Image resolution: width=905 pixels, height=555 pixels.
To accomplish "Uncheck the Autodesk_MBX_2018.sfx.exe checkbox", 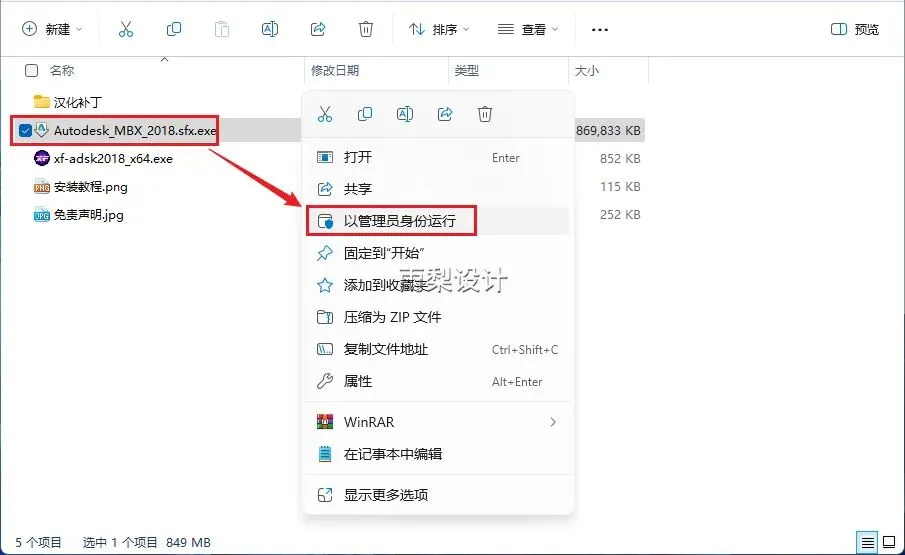I will click(x=25, y=130).
